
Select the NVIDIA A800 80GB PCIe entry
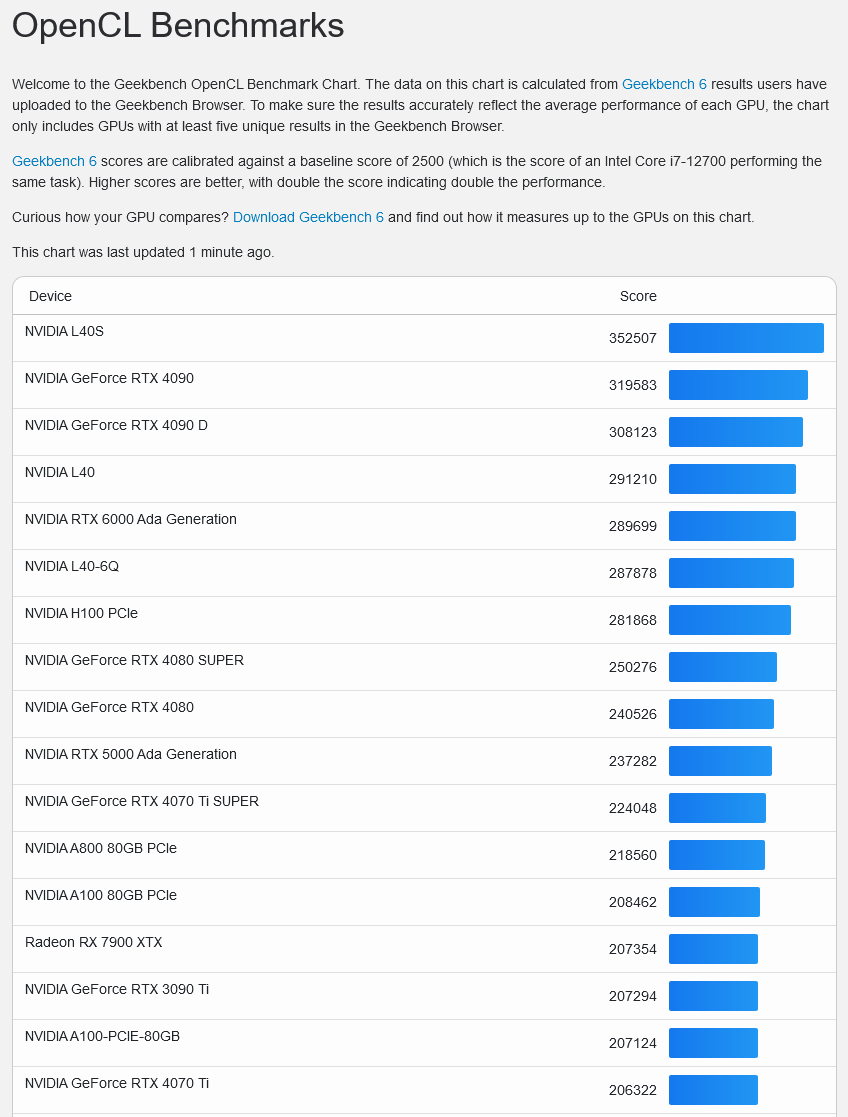pyautogui.click(x=99, y=848)
